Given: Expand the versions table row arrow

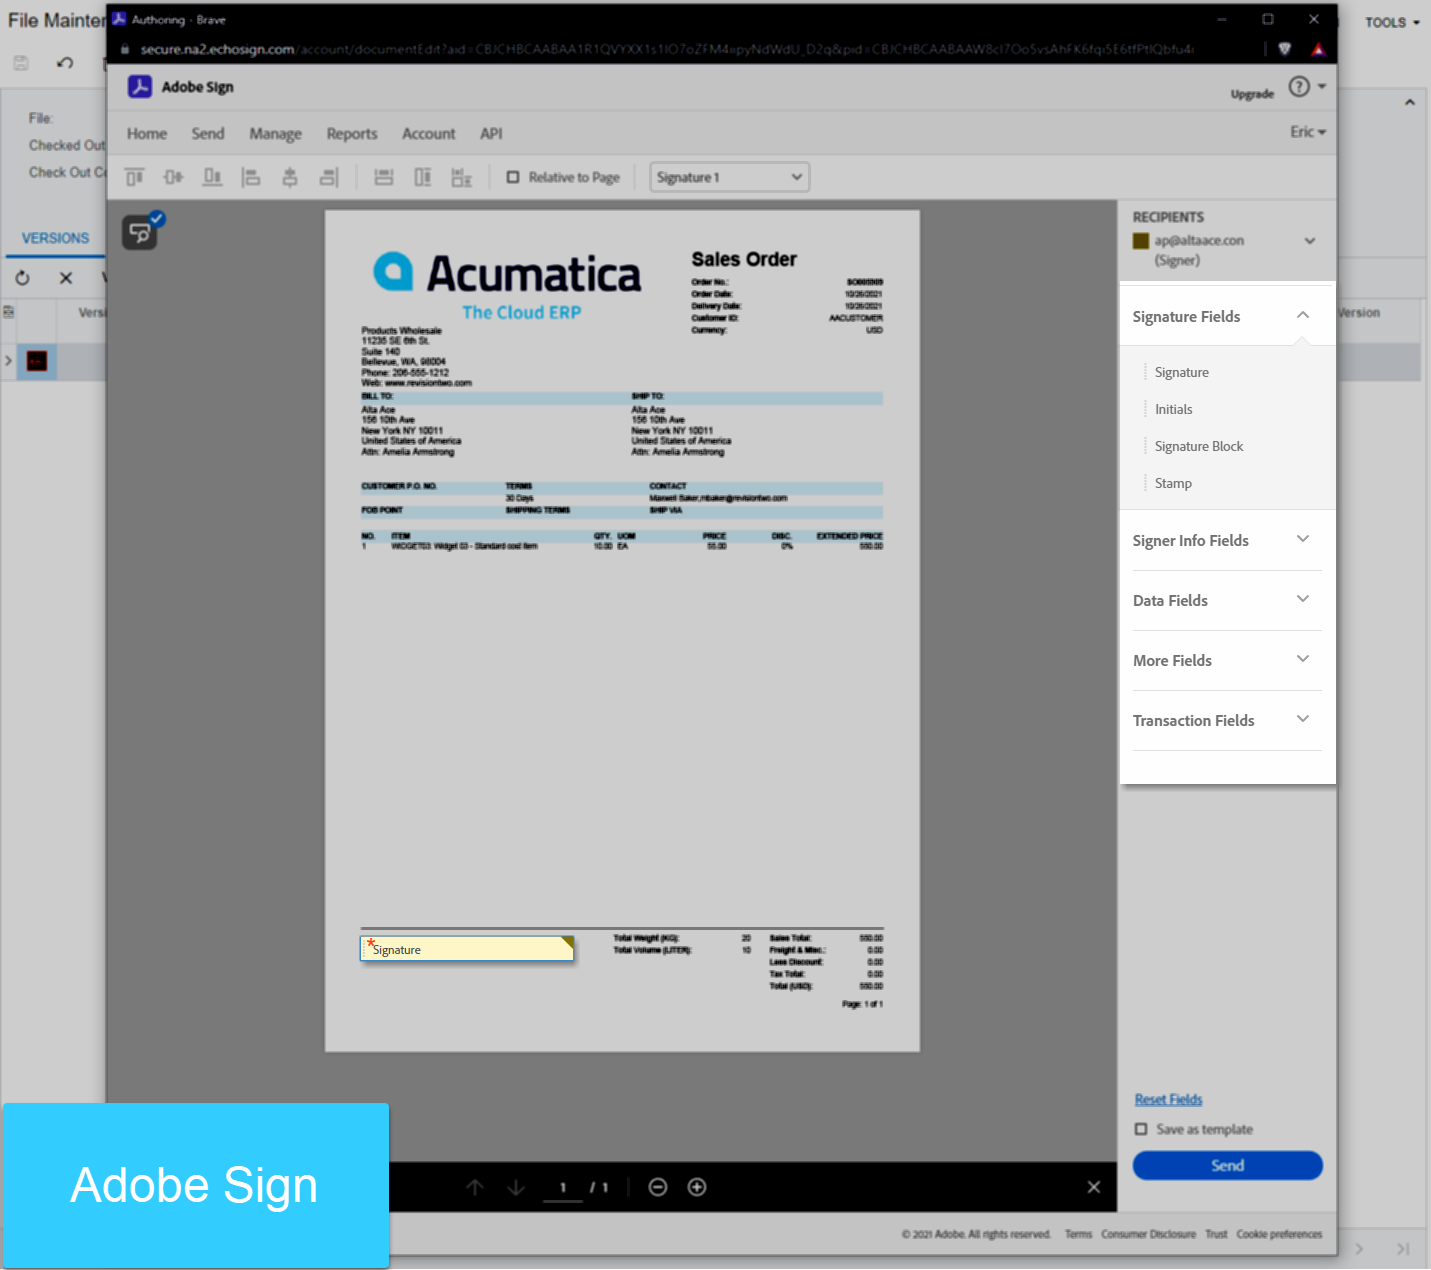Looking at the screenshot, I should pos(9,360).
